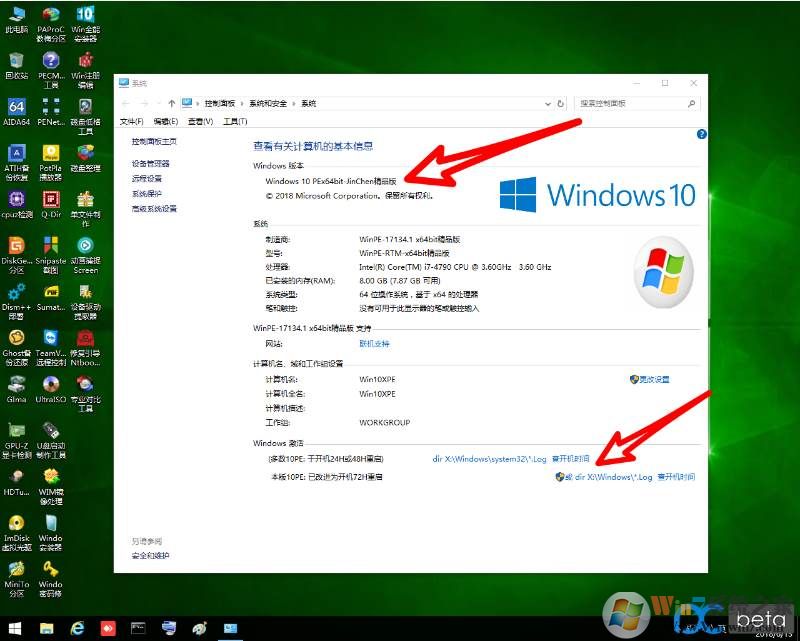Image resolution: width=800 pixels, height=641 pixels.
Task: Launch the UltraISO desktop shortcut
Action: click(x=50, y=384)
